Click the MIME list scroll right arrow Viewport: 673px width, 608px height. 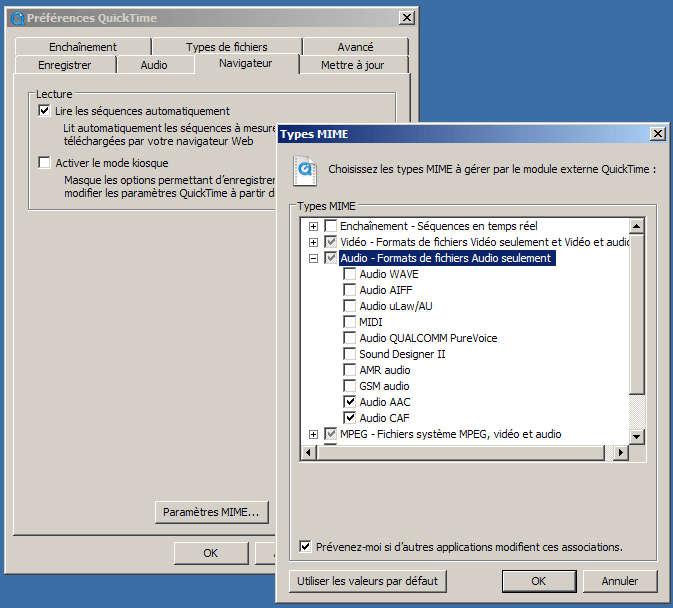621,452
